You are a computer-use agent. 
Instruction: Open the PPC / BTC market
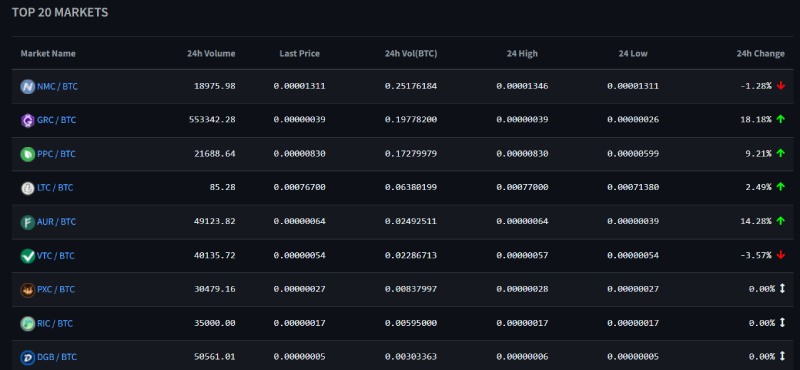click(x=56, y=154)
